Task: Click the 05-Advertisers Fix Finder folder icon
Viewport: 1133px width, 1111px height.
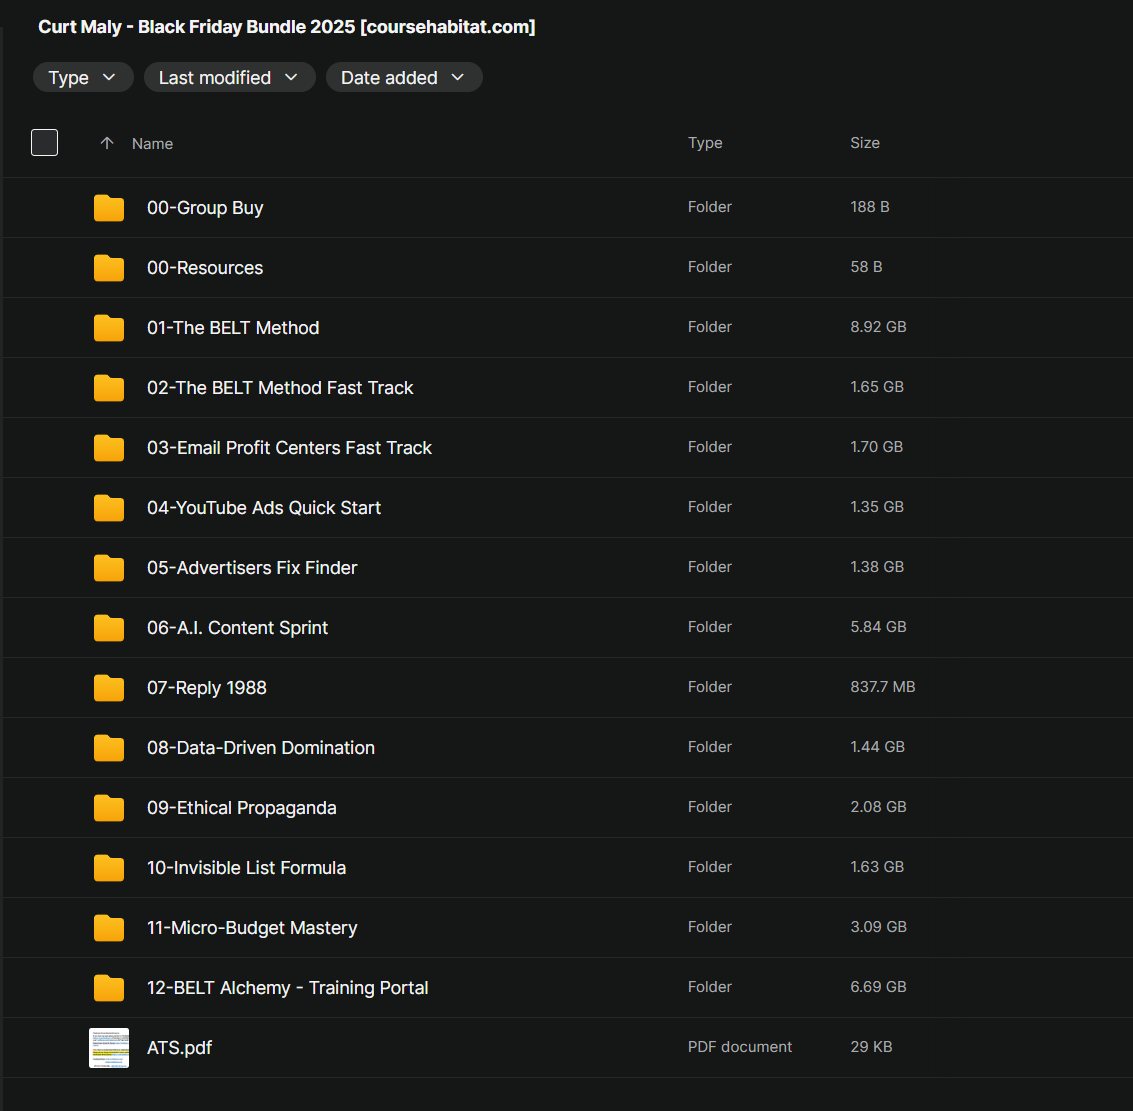Action: (x=109, y=568)
